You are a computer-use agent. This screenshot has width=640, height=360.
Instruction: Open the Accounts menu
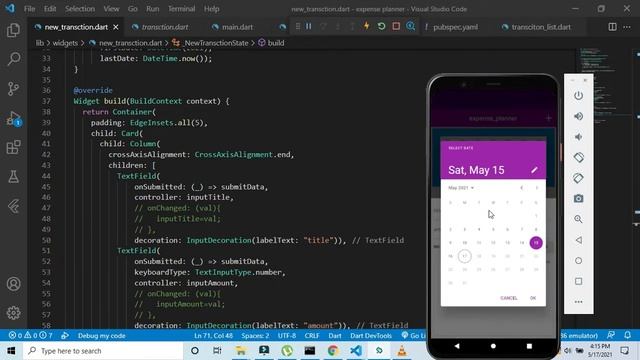coord(13,284)
